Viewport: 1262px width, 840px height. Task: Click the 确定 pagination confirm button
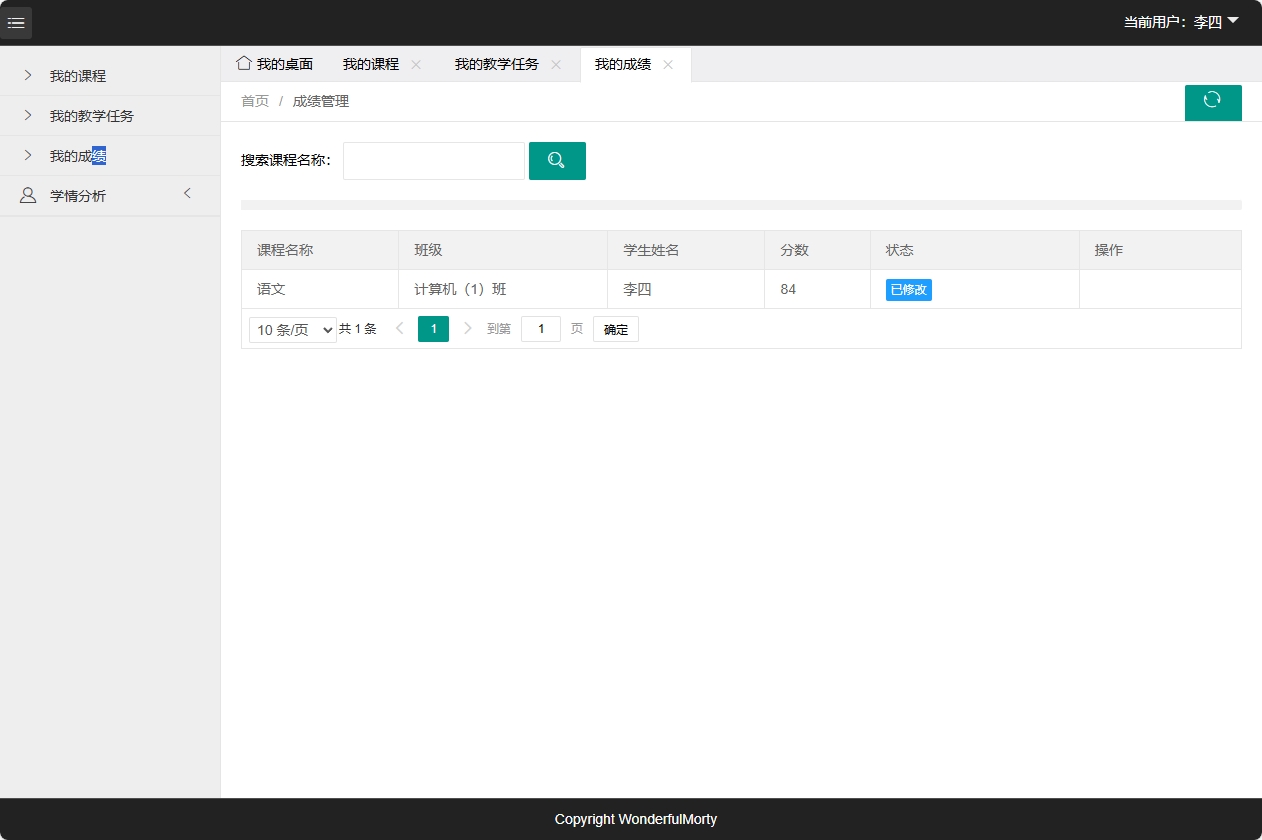pos(615,328)
